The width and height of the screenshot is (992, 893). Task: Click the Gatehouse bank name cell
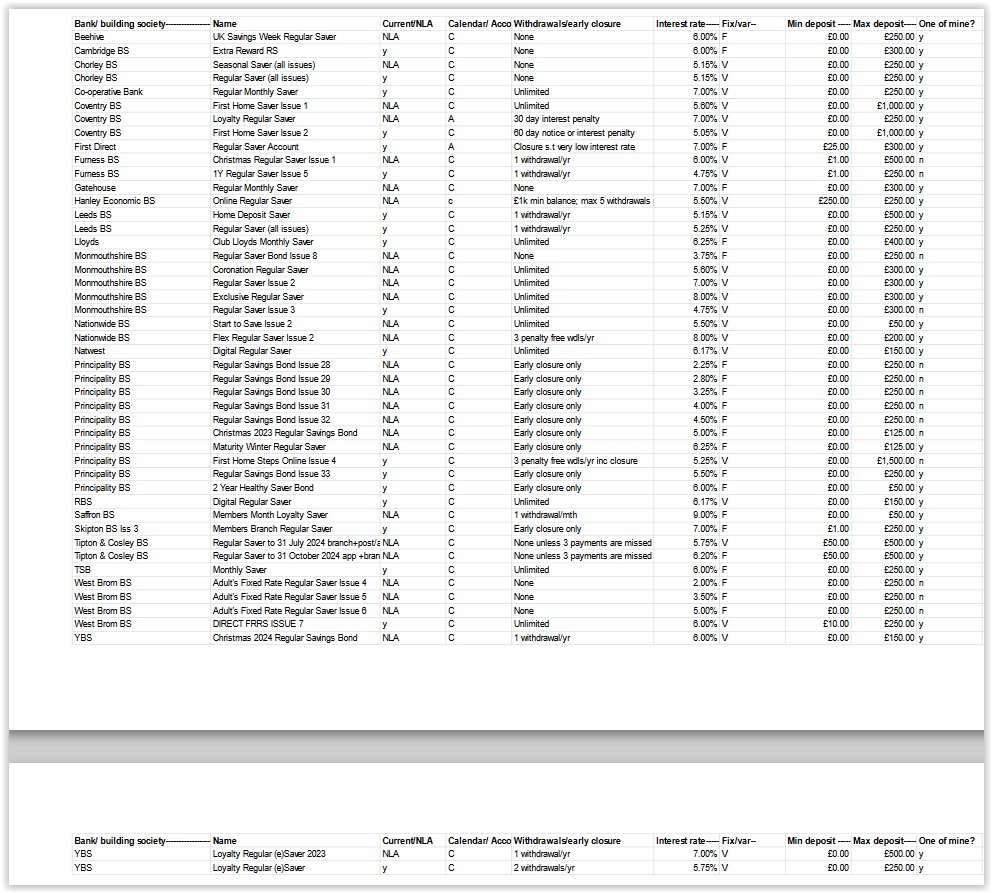(95, 188)
